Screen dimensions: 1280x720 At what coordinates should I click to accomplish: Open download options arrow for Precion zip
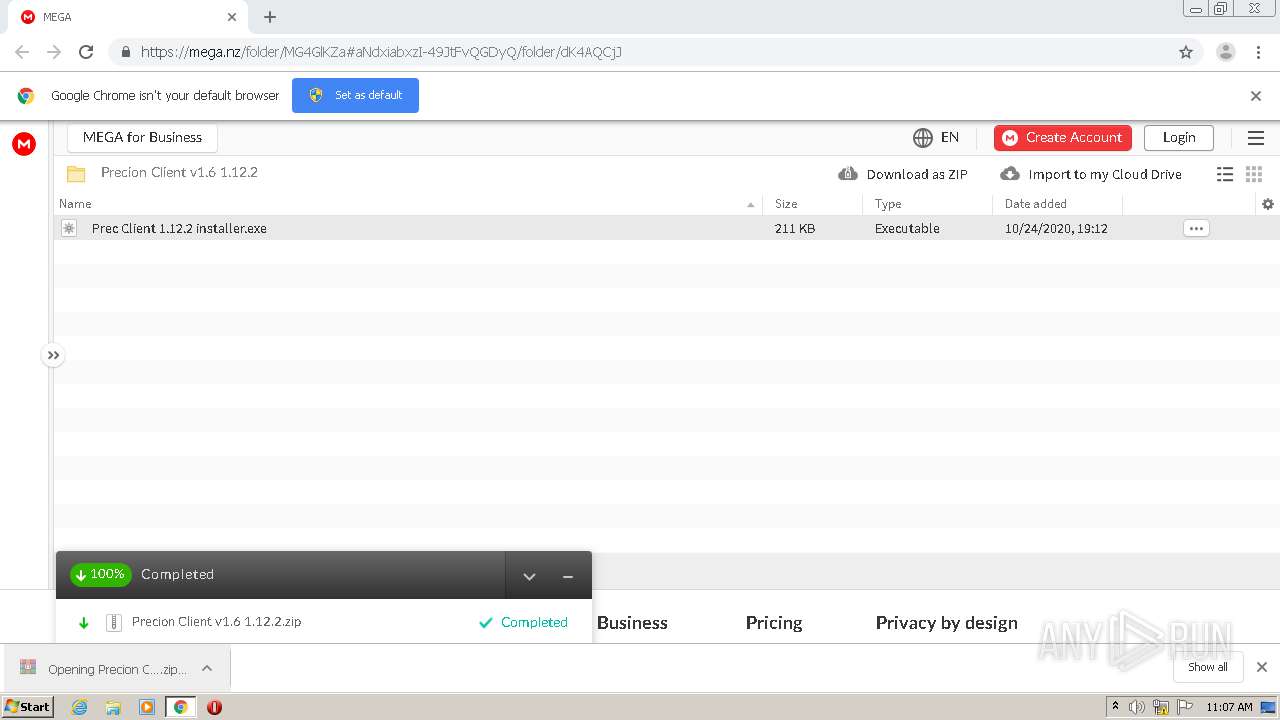pos(207,668)
